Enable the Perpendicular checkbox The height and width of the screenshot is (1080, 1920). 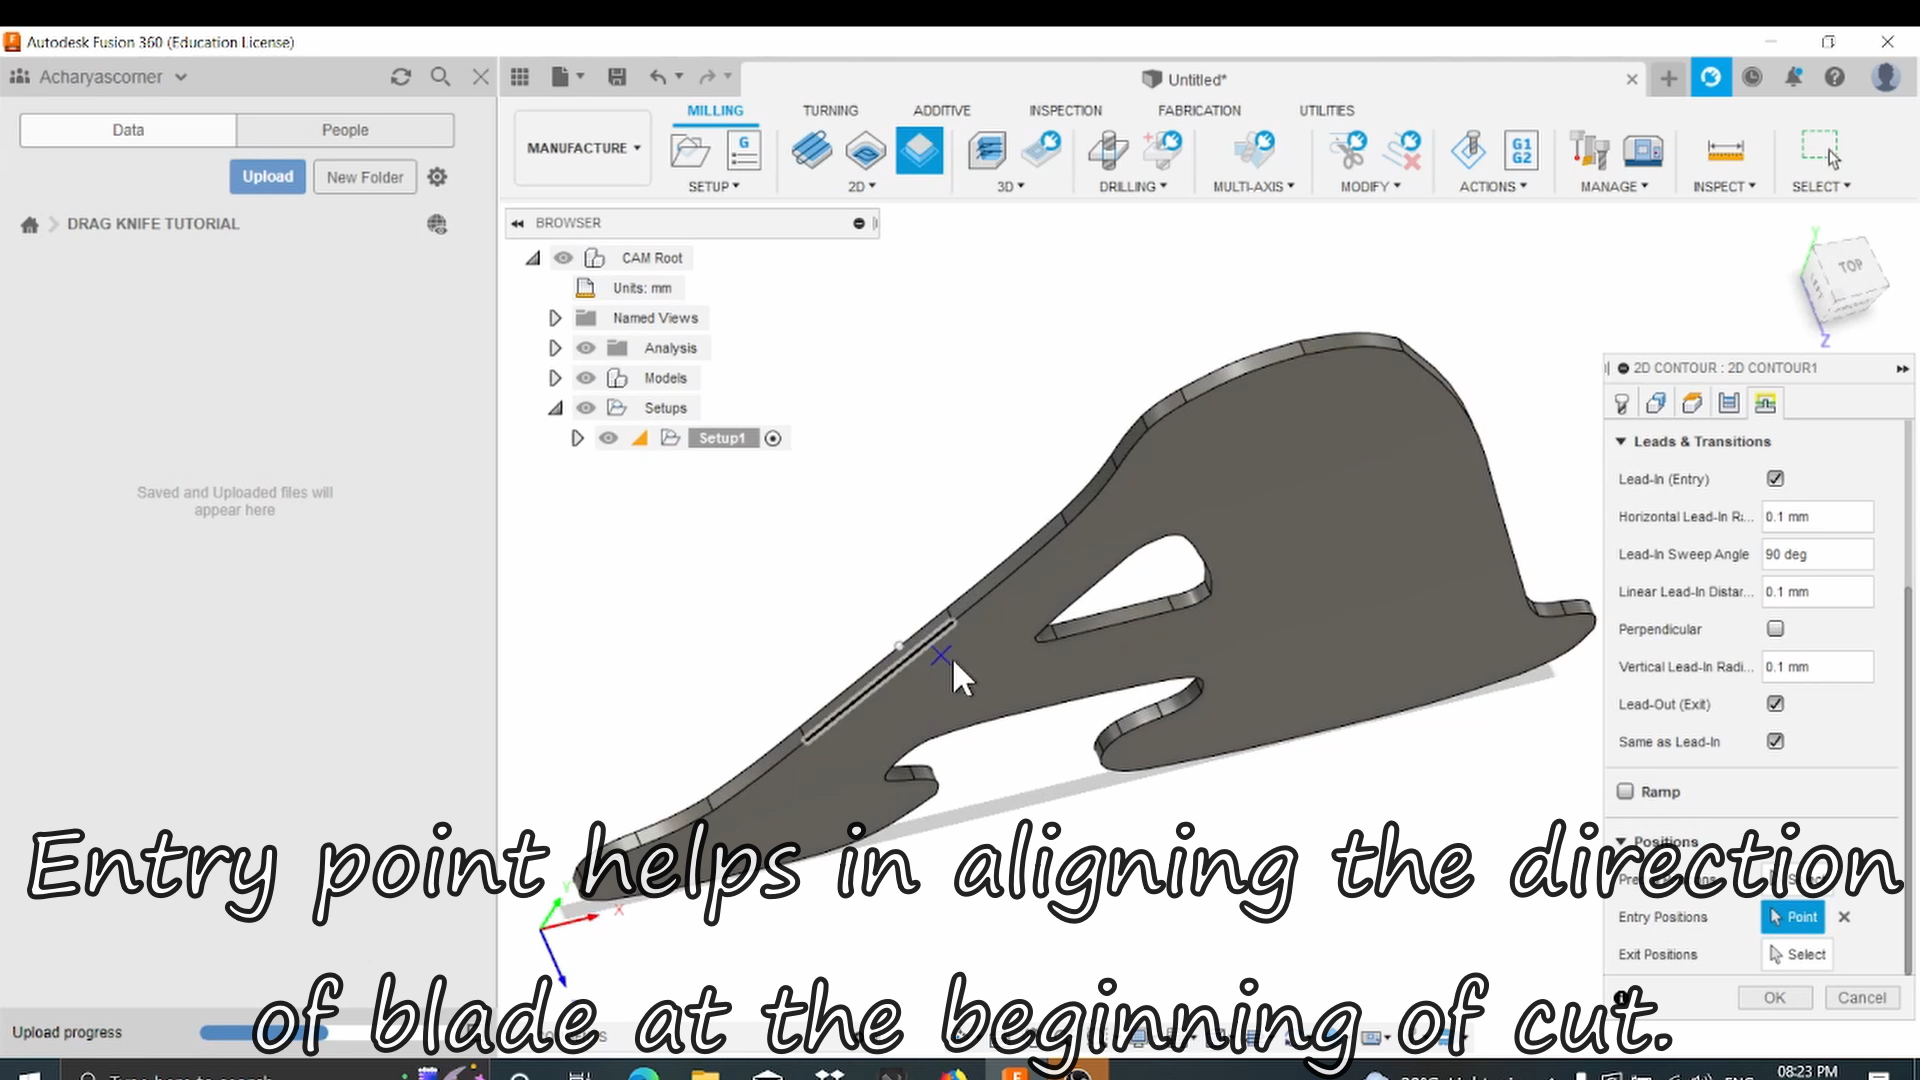coord(1775,629)
